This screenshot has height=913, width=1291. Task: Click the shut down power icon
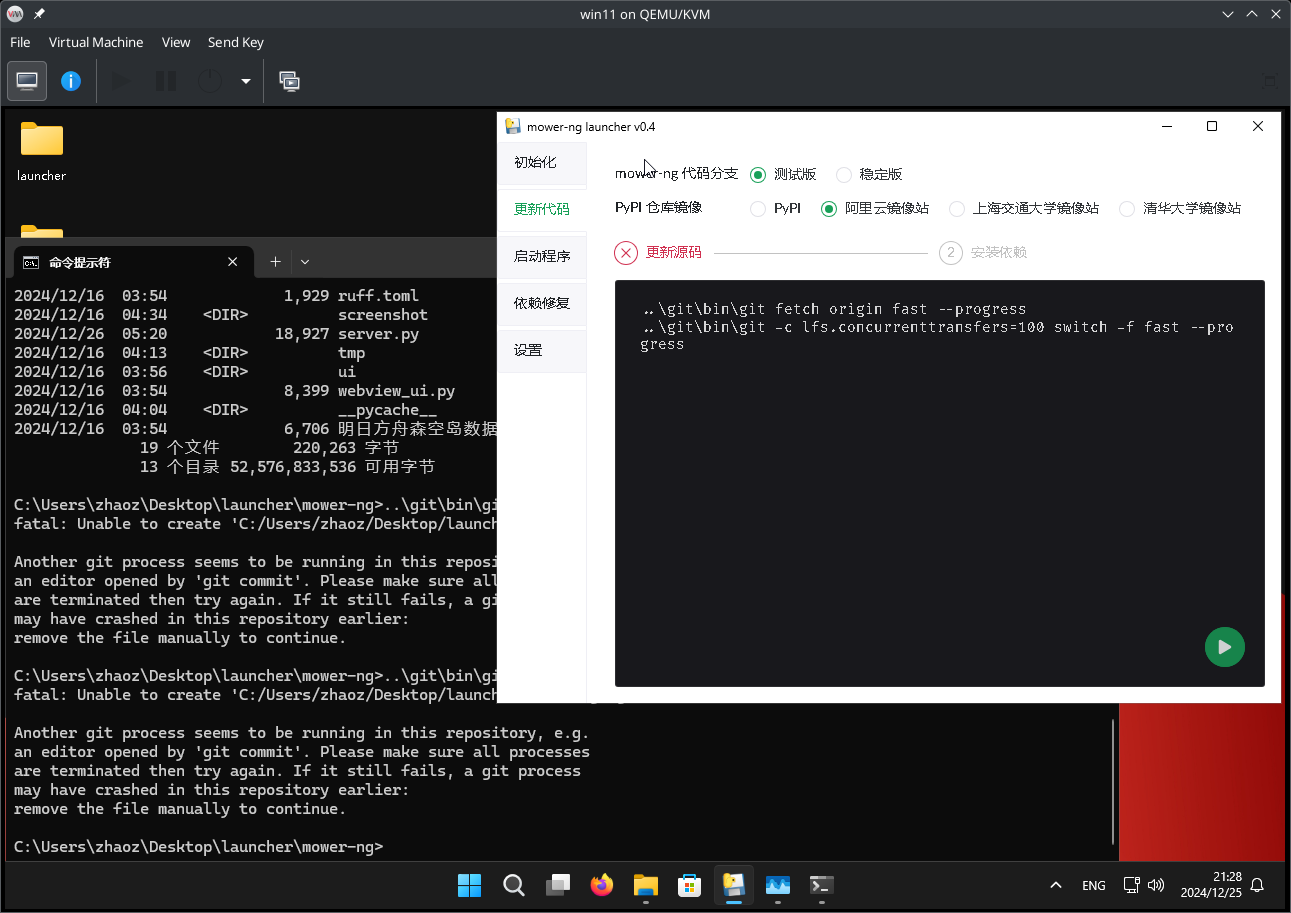(x=208, y=81)
